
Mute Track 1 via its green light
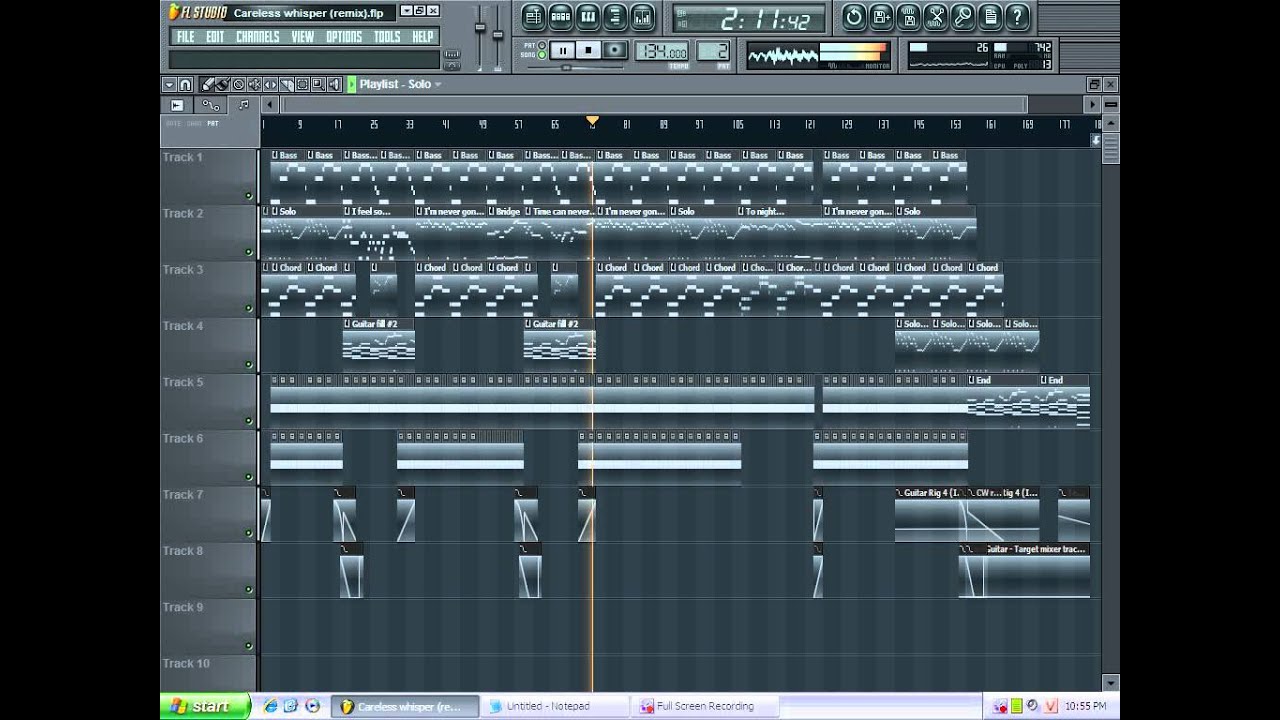tap(248, 195)
